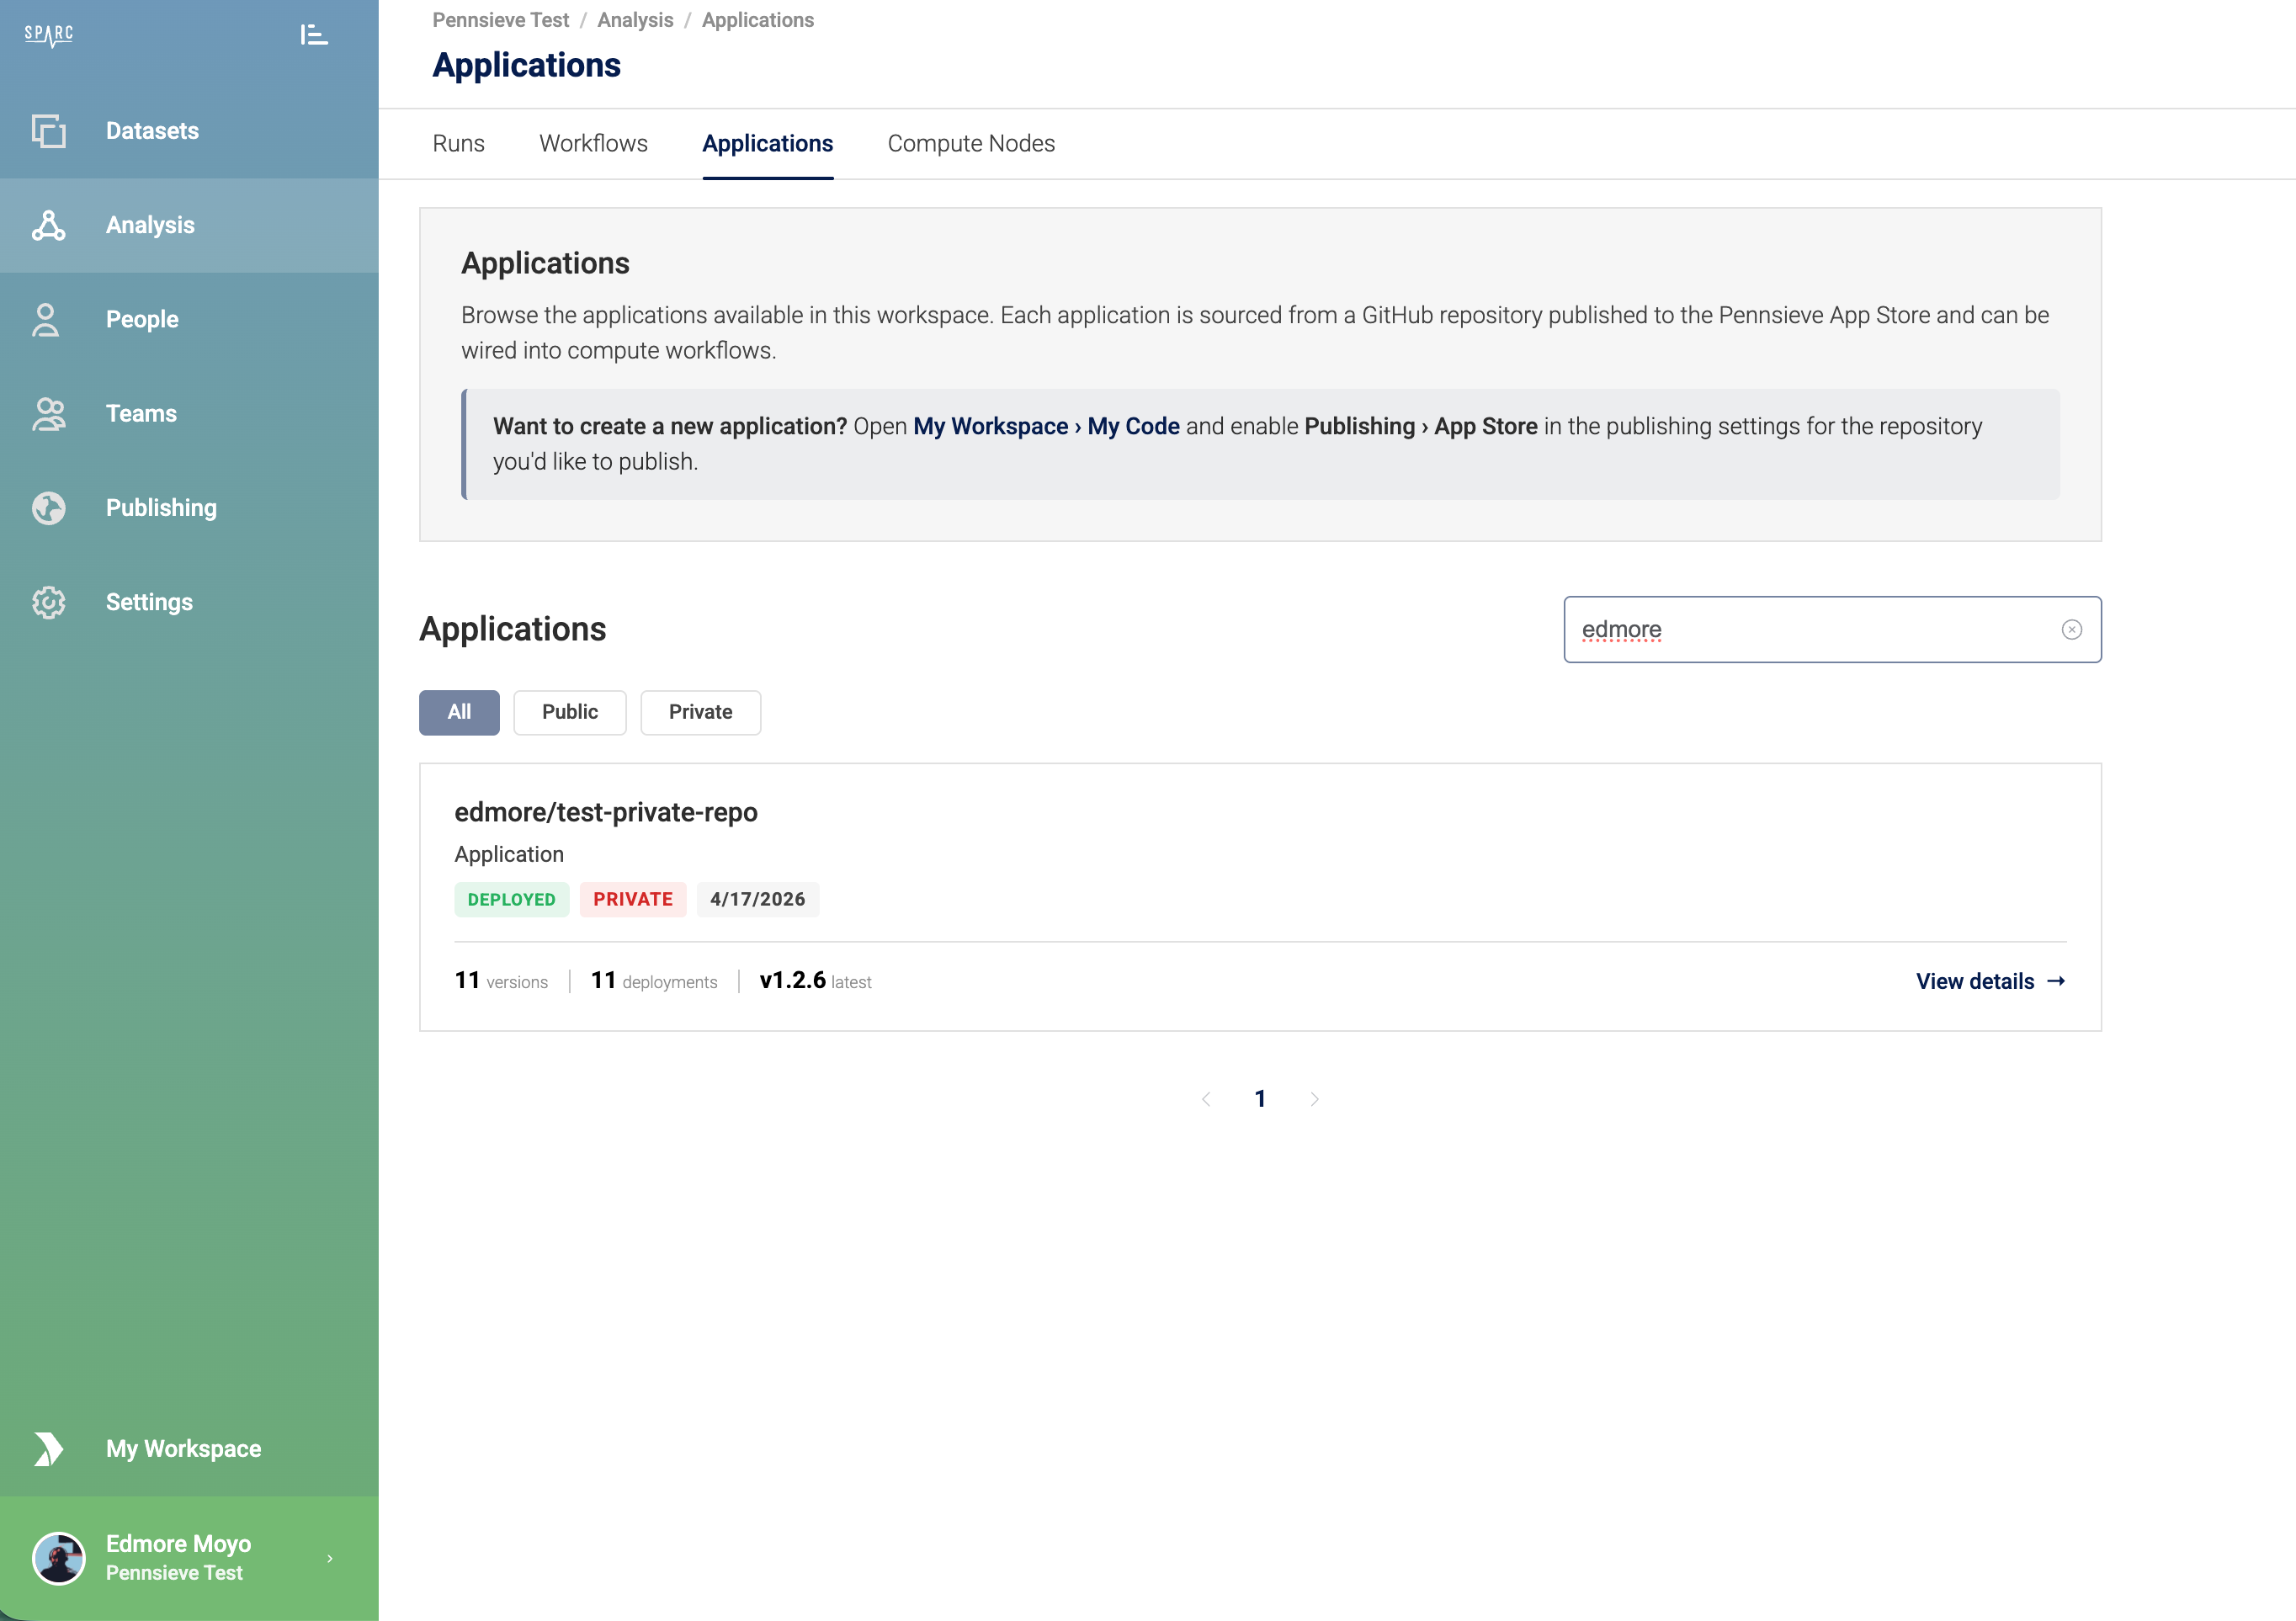This screenshot has width=2296, height=1621.
Task: Click the Pennsieve Test breadcrumb
Action: pyautogui.click(x=500, y=20)
